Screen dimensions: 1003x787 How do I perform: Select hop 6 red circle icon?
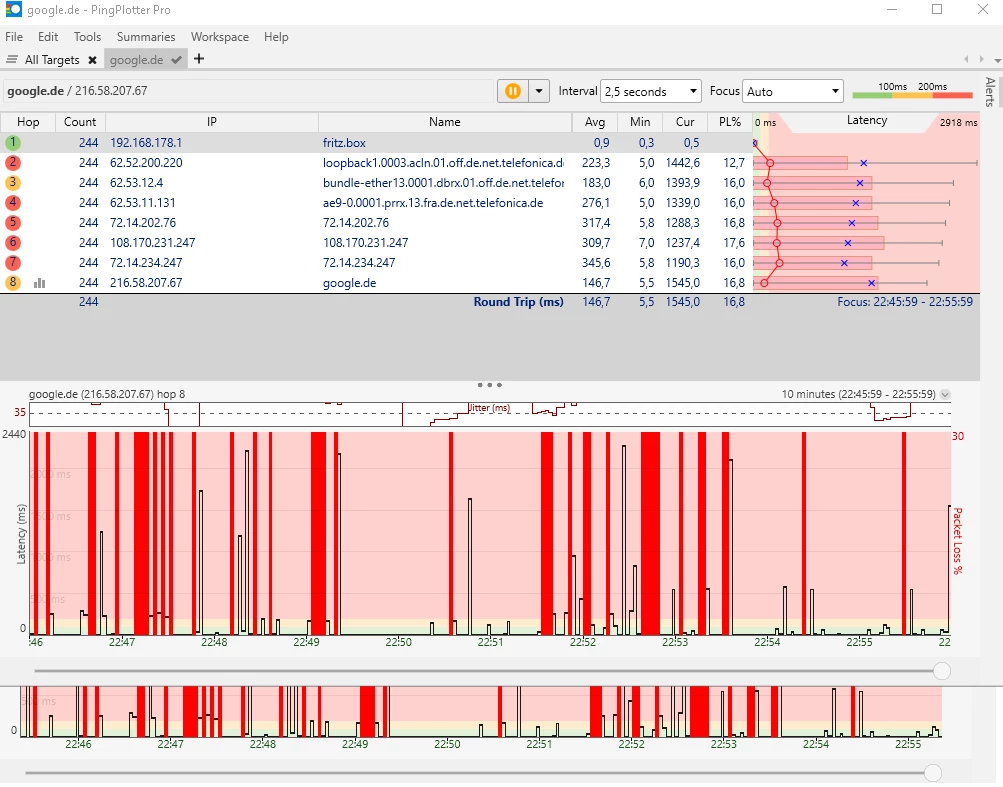pos(13,242)
